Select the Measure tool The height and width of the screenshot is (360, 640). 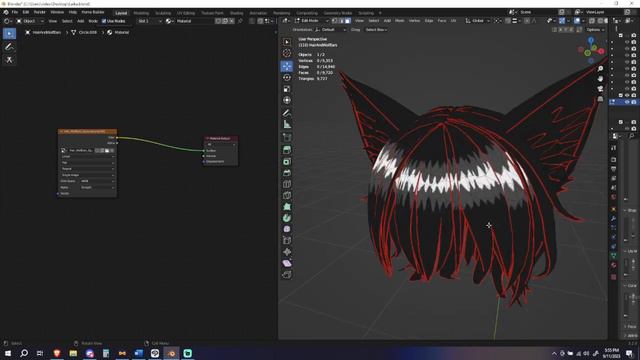pyautogui.click(x=287, y=124)
